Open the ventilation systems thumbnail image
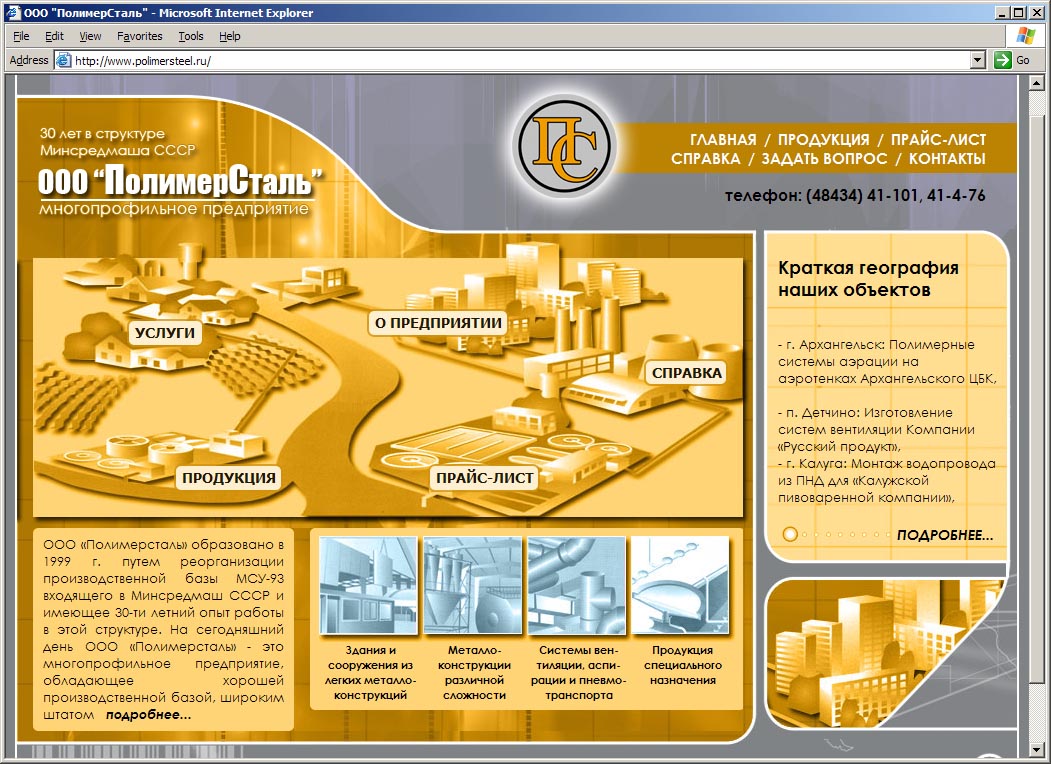This screenshot has width=1051, height=764. [576, 585]
